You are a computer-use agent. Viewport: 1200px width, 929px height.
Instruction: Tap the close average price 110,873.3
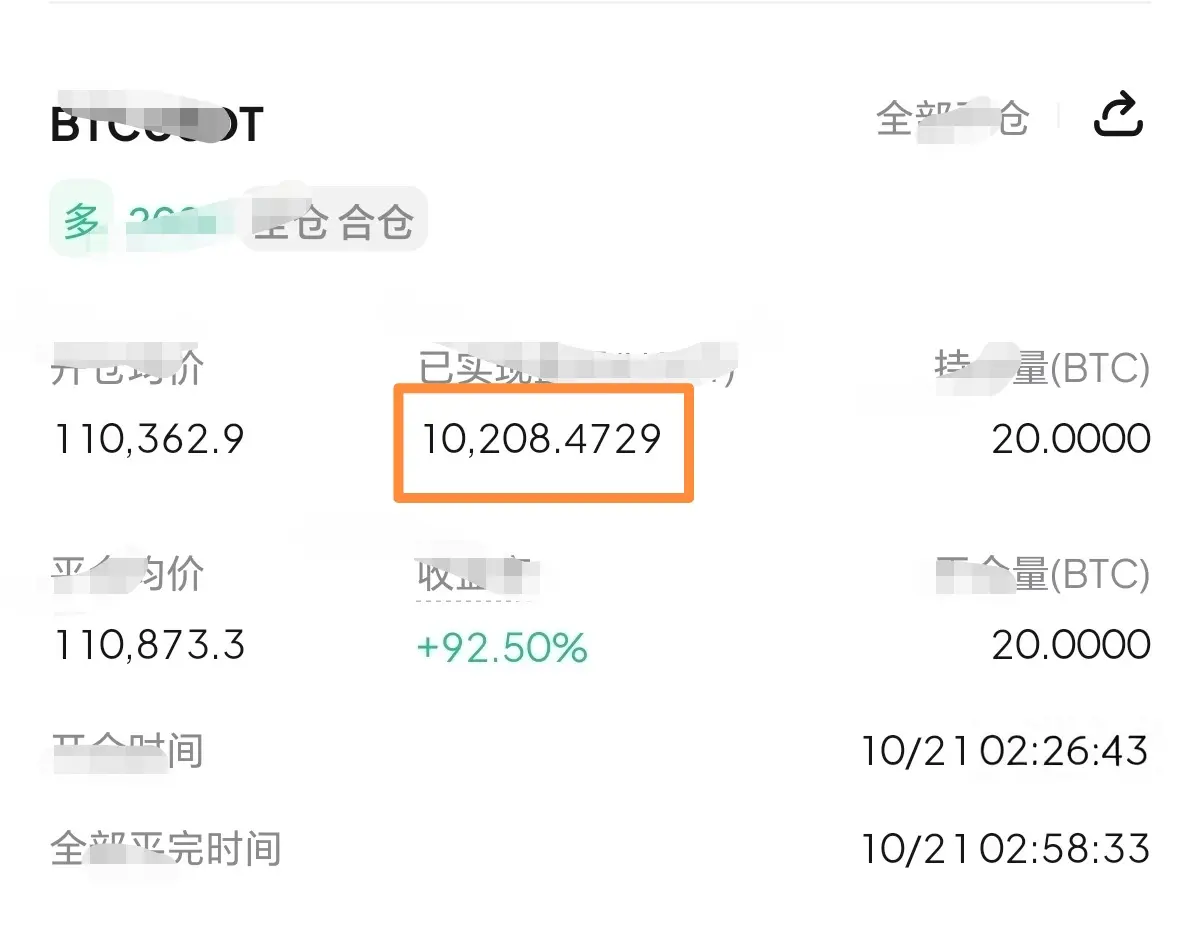(148, 645)
